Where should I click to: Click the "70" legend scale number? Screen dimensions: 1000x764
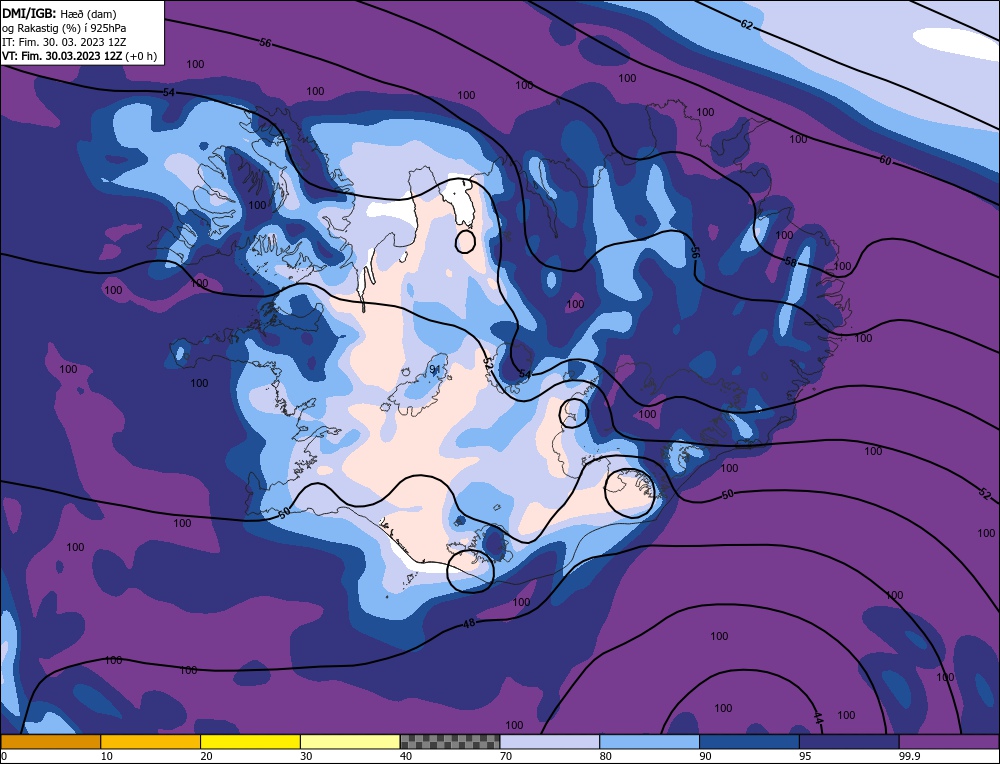click(x=506, y=756)
